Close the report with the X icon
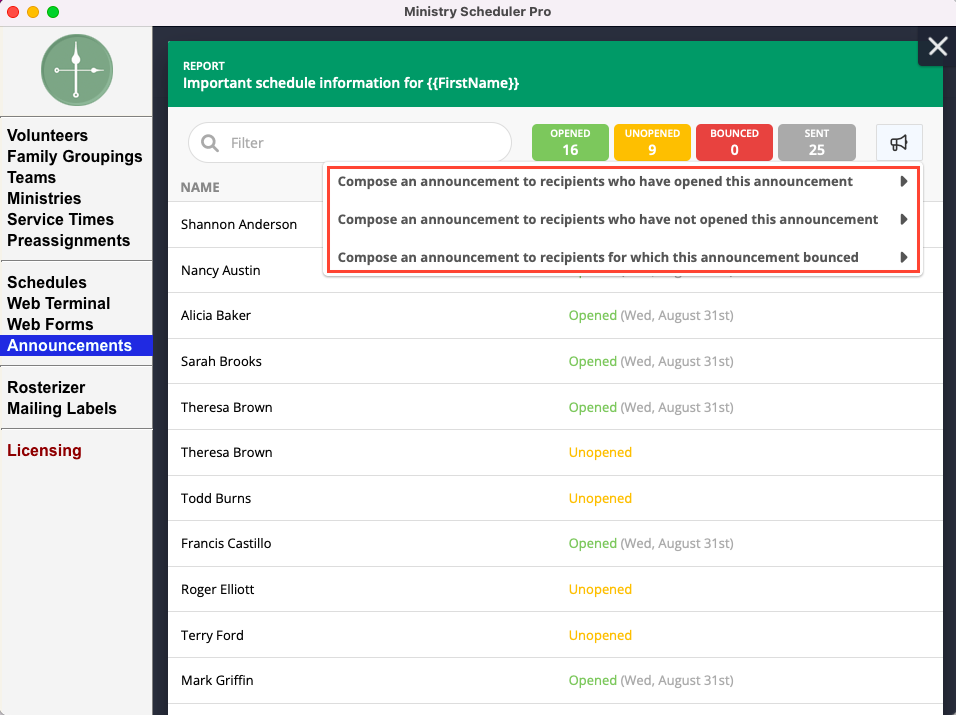Screen dimensions: 956x715 pos(937,46)
